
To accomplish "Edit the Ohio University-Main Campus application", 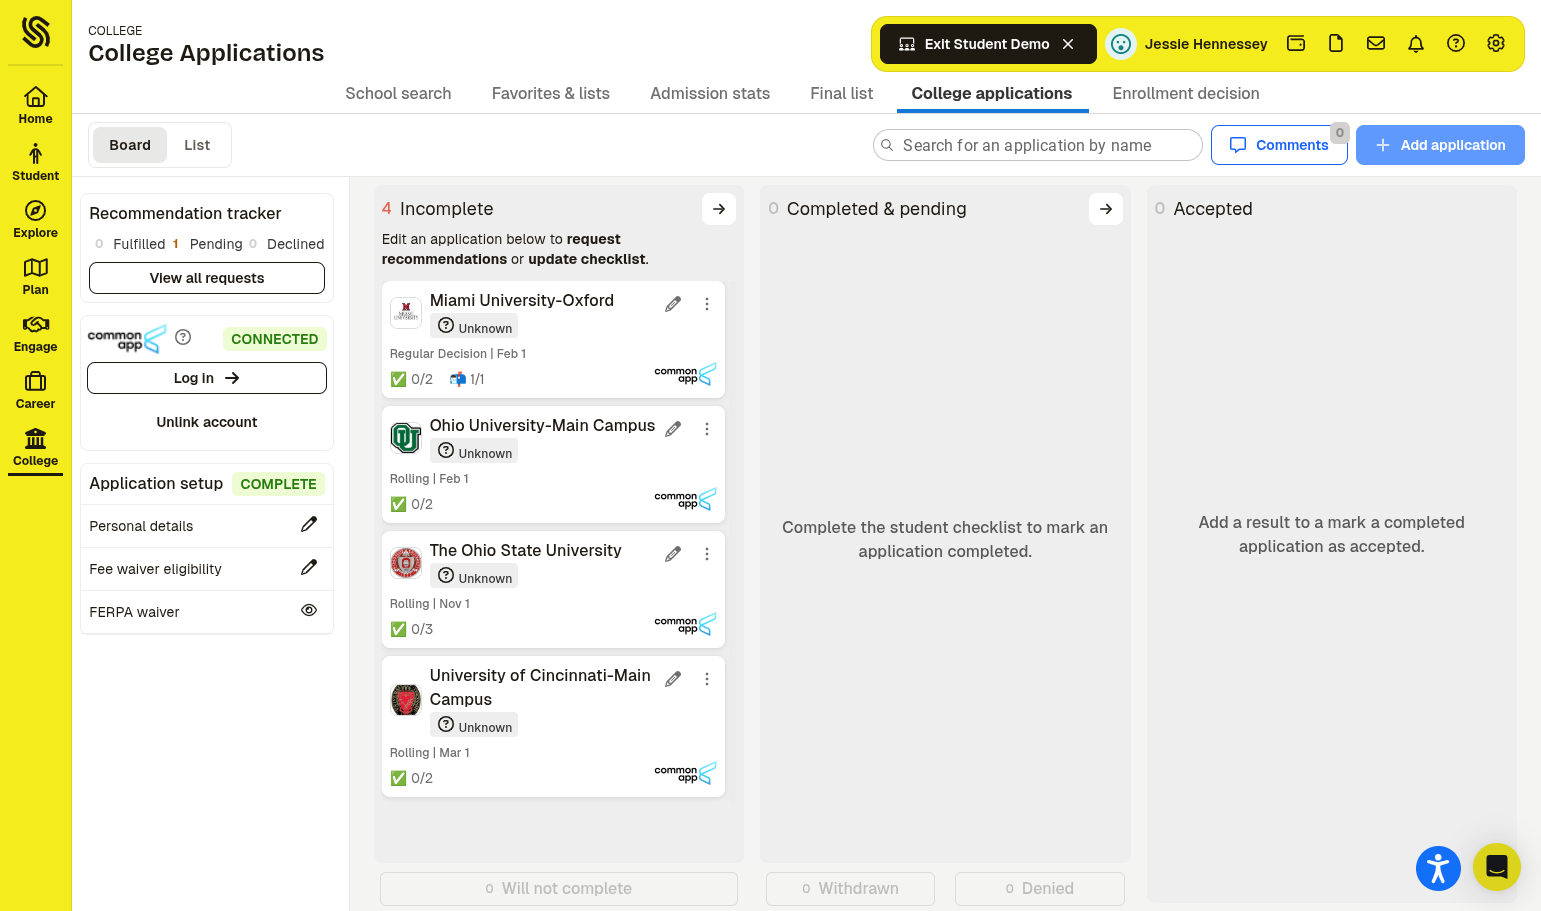I will tap(673, 429).
